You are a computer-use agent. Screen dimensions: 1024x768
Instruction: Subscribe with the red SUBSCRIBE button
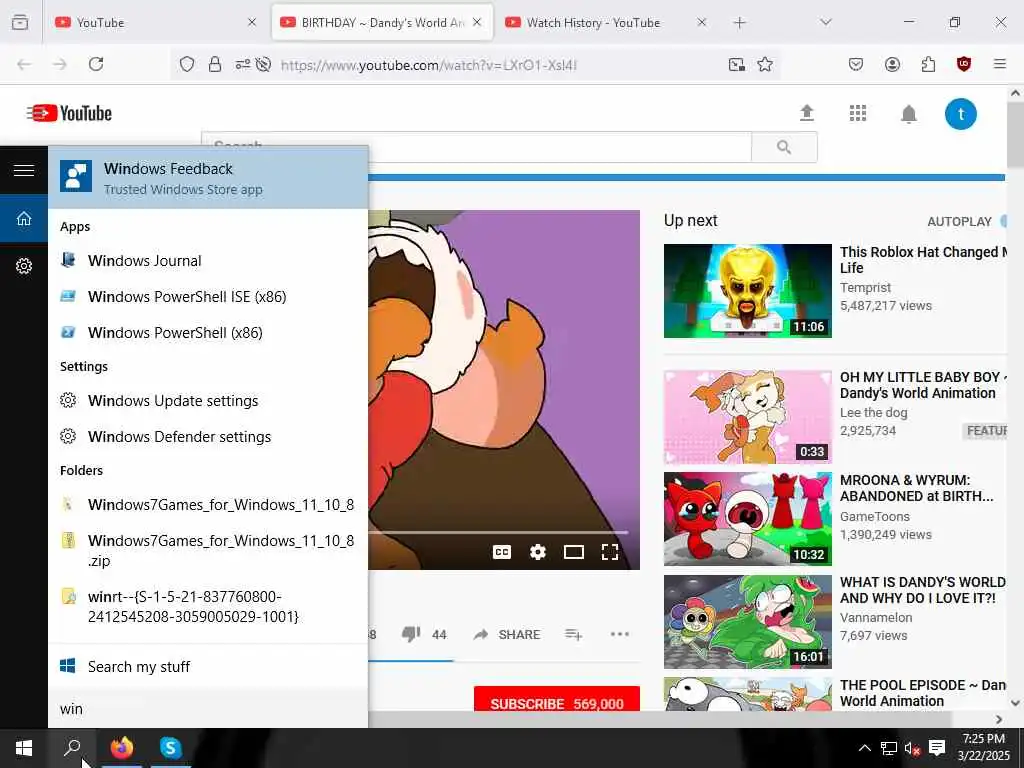(556, 700)
